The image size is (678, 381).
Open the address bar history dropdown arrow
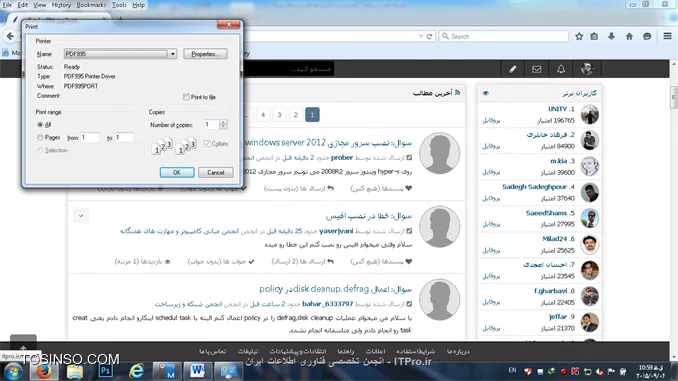click(x=421, y=36)
